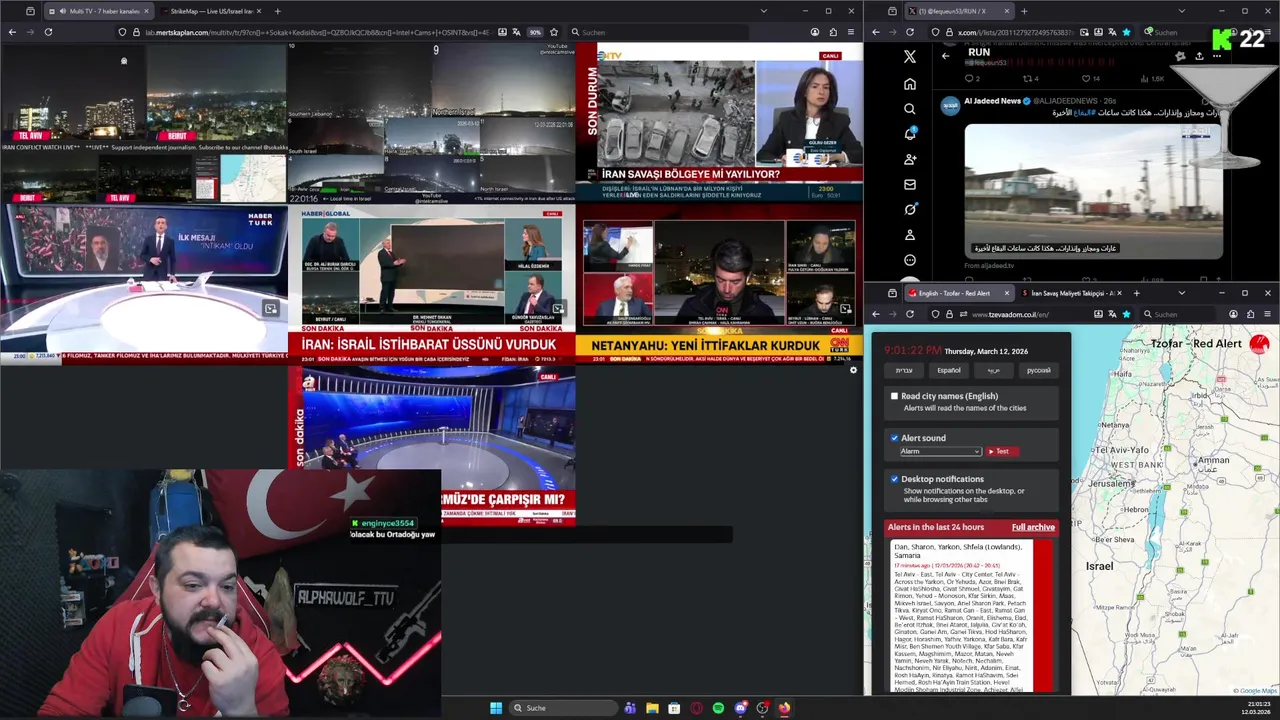Open Al Jadeed News profile name

point(992,101)
